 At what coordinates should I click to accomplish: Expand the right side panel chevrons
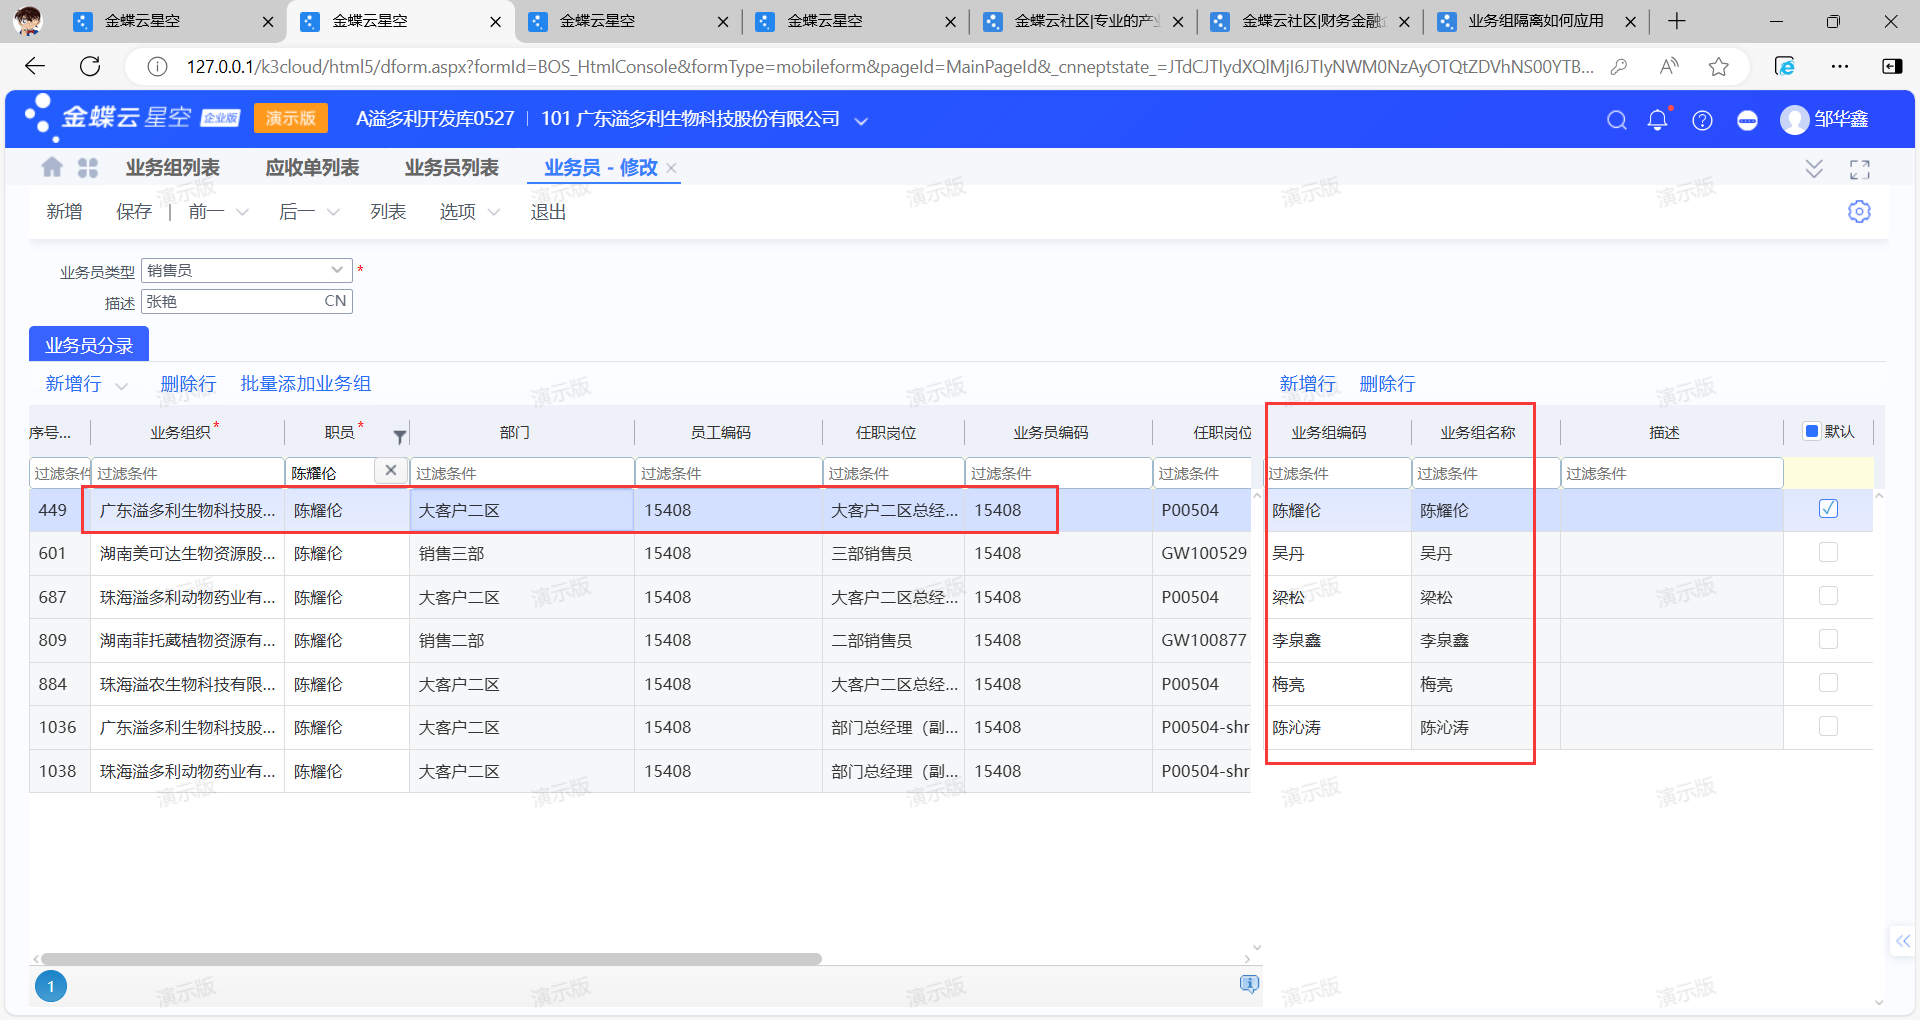(x=1902, y=941)
